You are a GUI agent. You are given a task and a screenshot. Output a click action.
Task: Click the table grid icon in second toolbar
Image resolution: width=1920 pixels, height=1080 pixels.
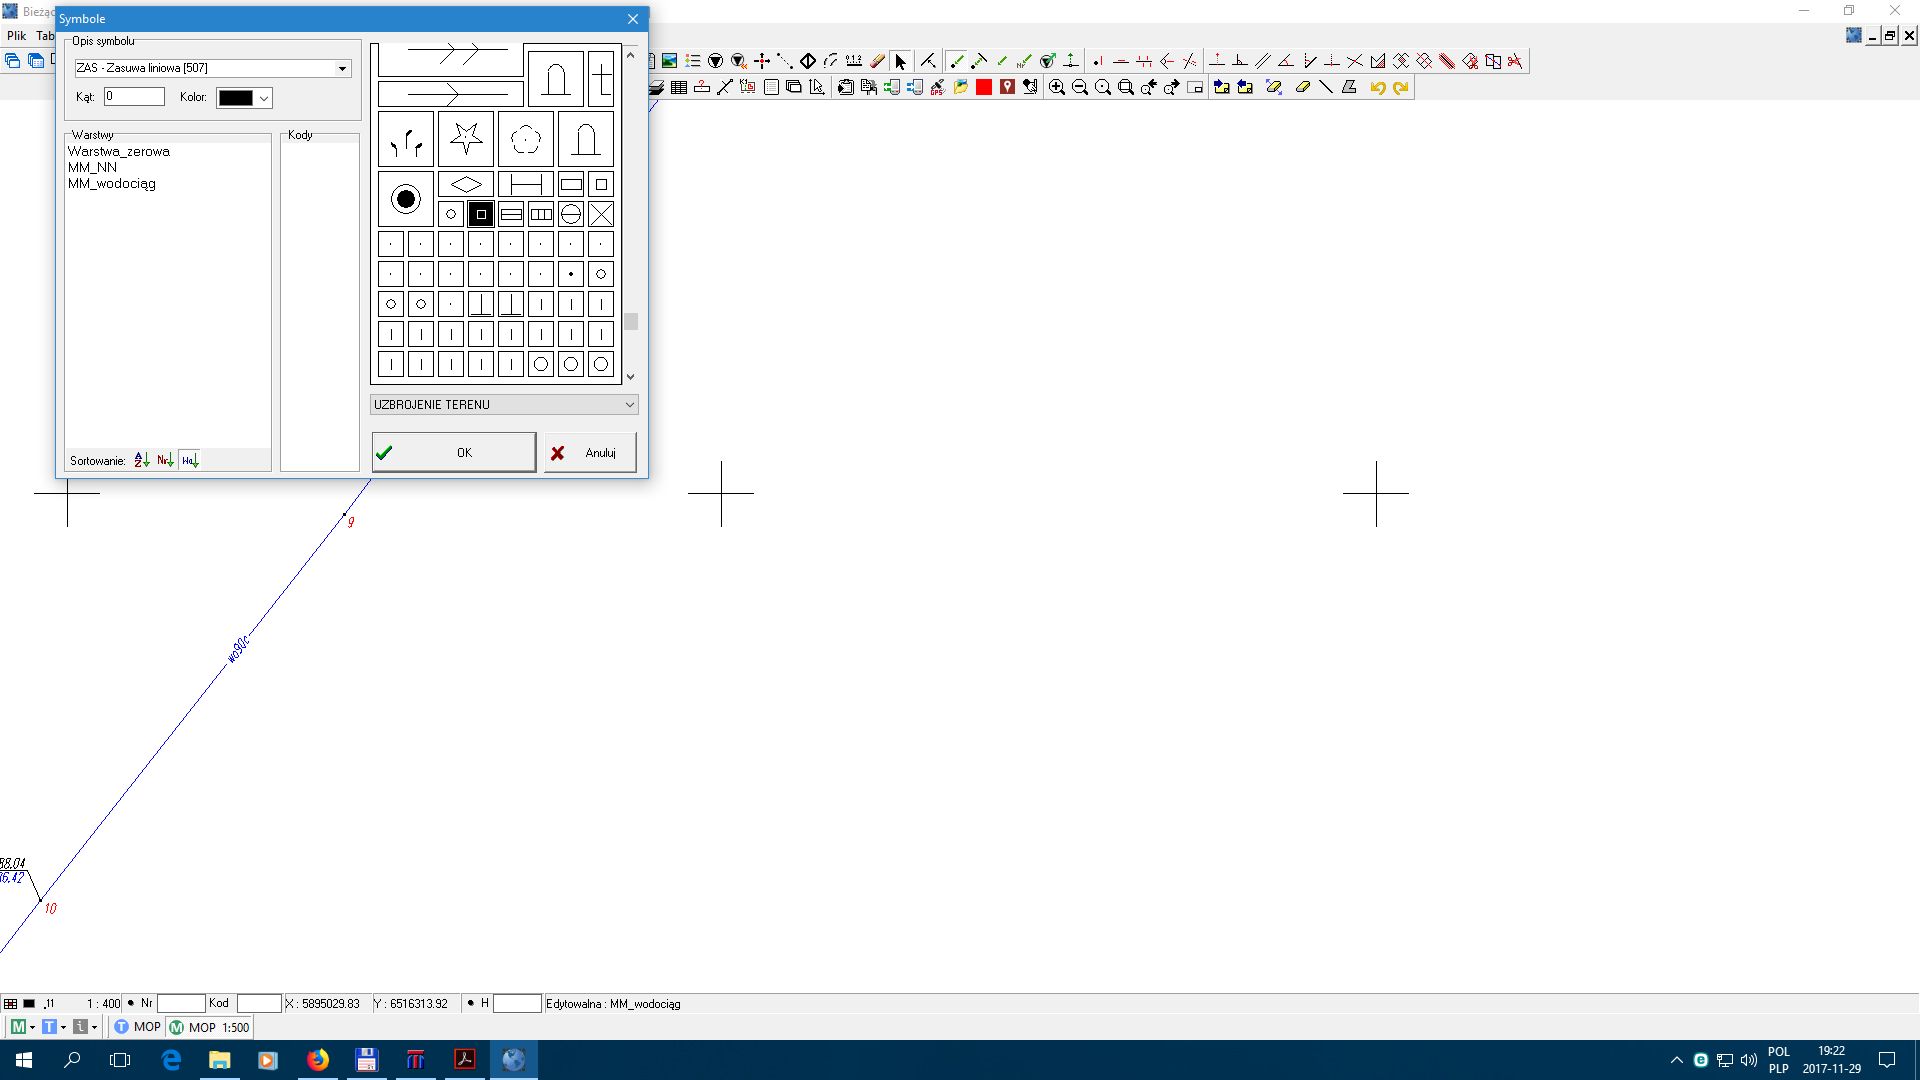click(679, 88)
